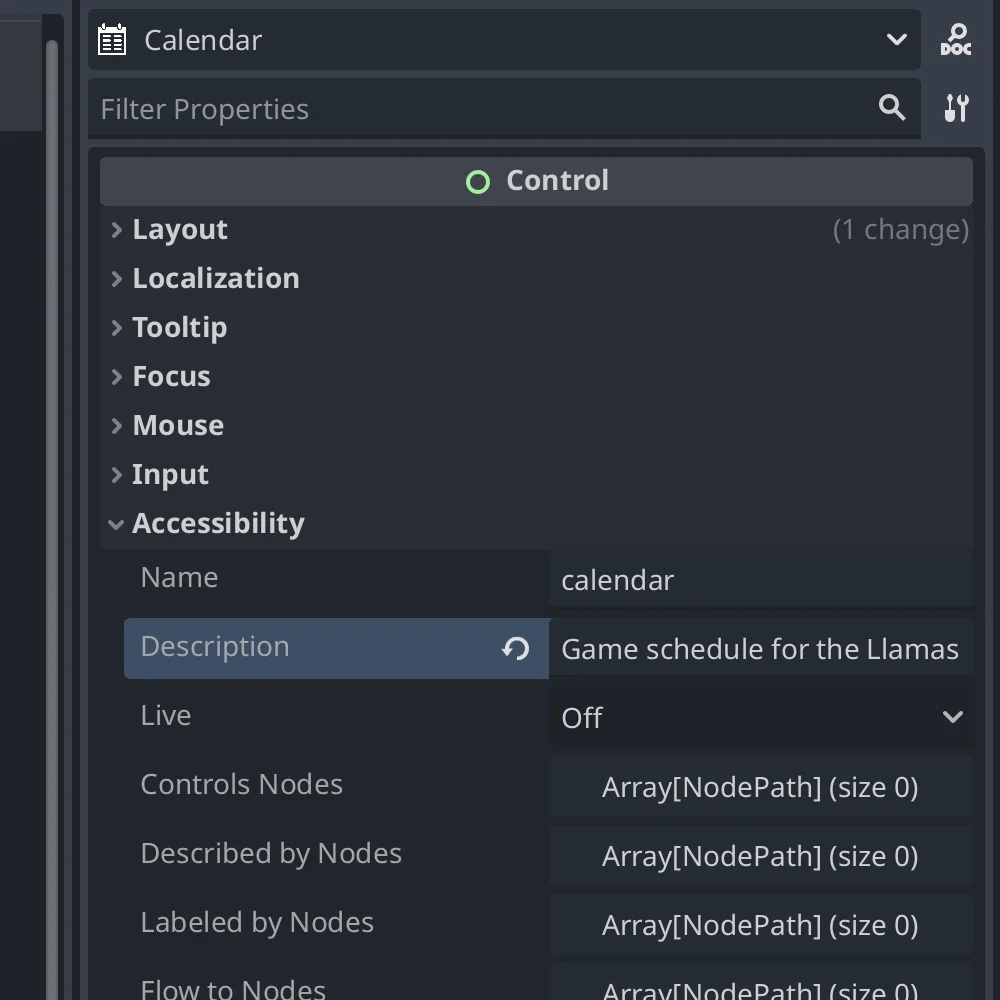Screen dimensions: 1000x1000
Task: Open the node selection dropdown for Calendar
Action: click(x=895, y=39)
